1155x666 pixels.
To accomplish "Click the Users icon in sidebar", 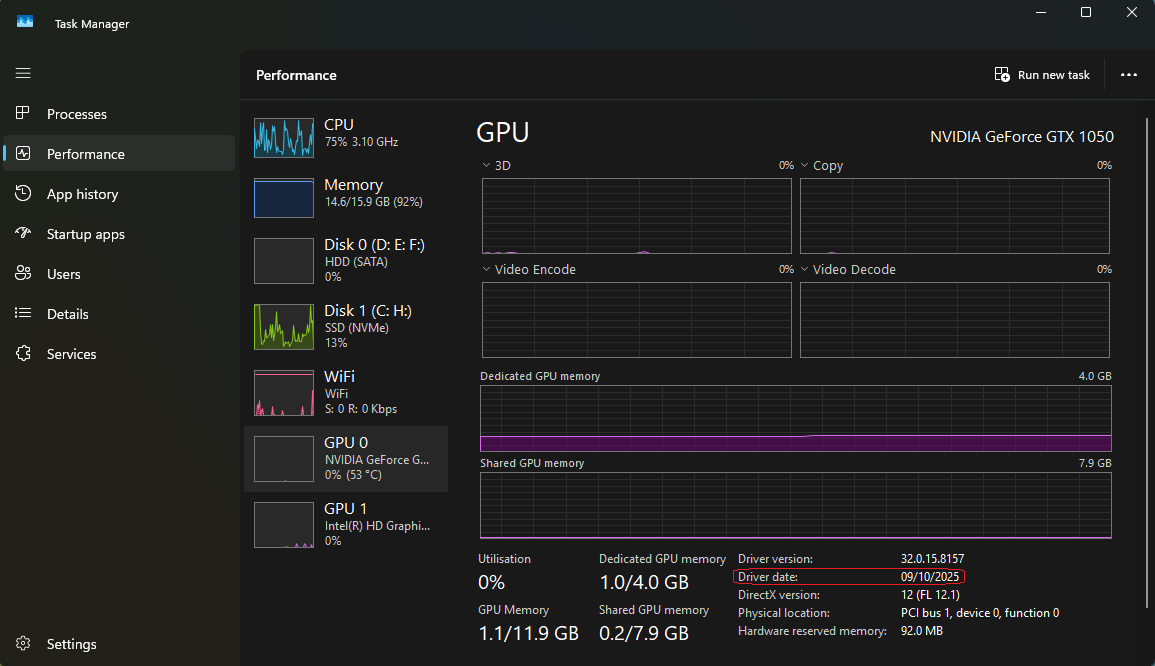I will coord(23,274).
